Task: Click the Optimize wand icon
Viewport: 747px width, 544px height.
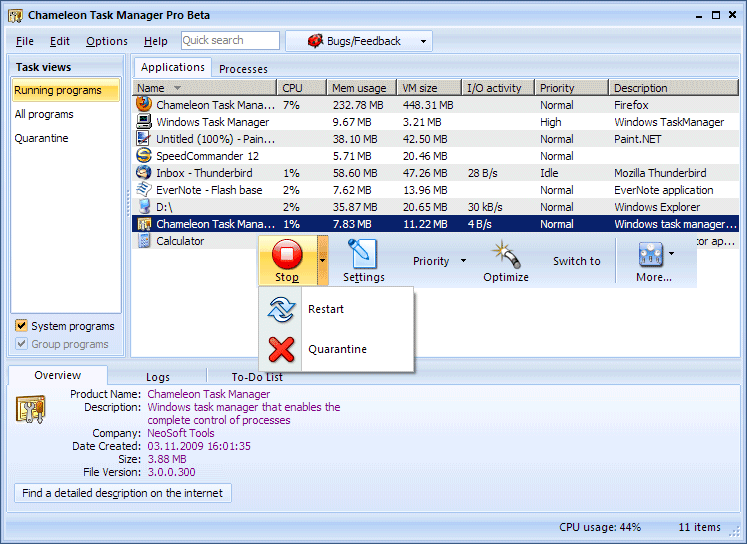Action: (506, 255)
